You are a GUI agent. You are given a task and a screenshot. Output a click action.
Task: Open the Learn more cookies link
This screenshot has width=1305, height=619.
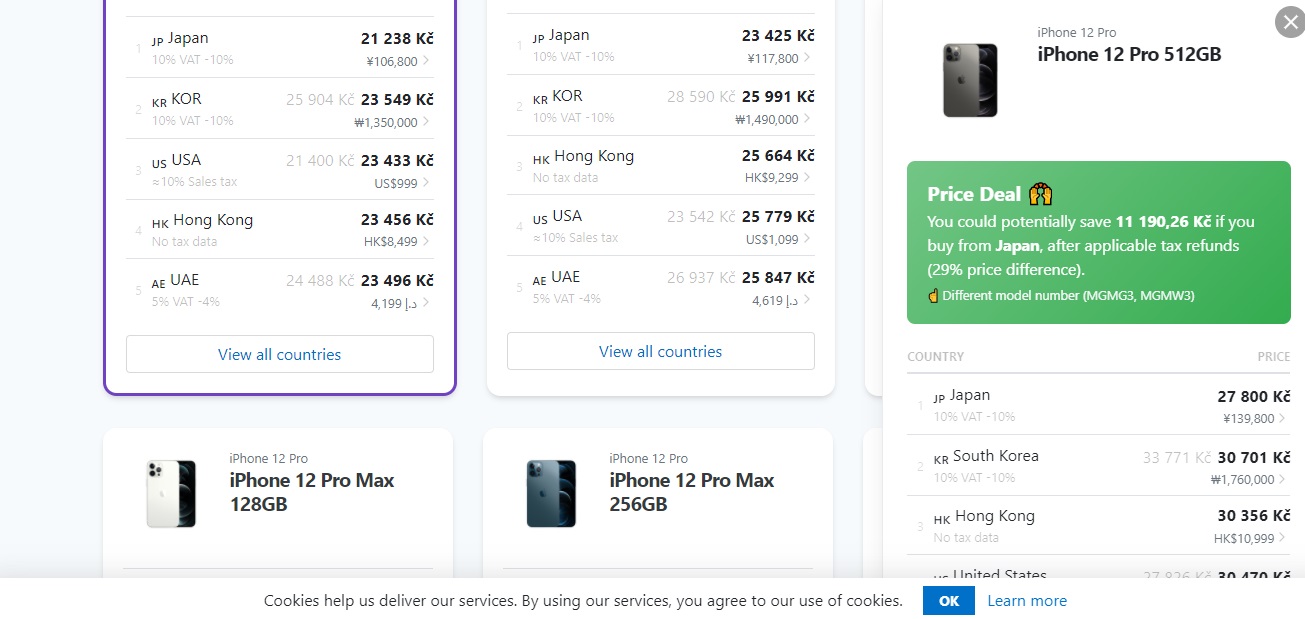[1026, 601]
